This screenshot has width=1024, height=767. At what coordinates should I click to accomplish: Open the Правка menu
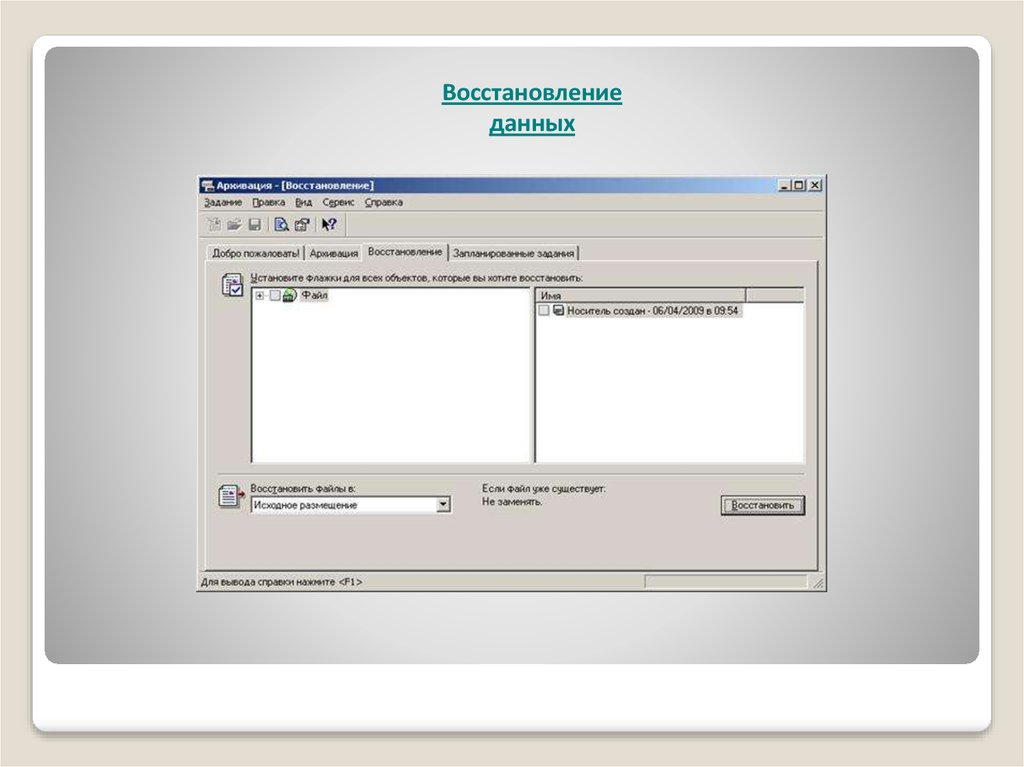click(x=268, y=203)
